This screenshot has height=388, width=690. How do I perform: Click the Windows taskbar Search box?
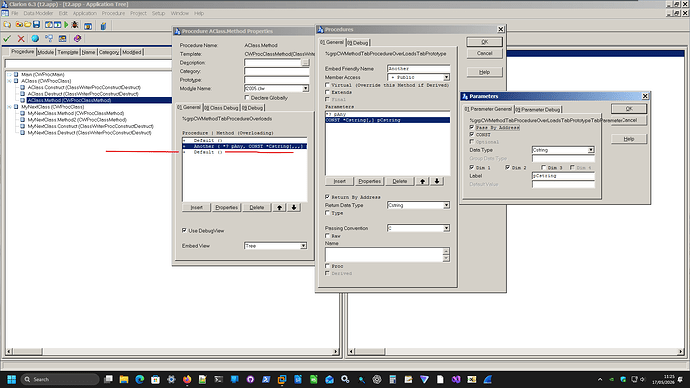(x=60, y=379)
